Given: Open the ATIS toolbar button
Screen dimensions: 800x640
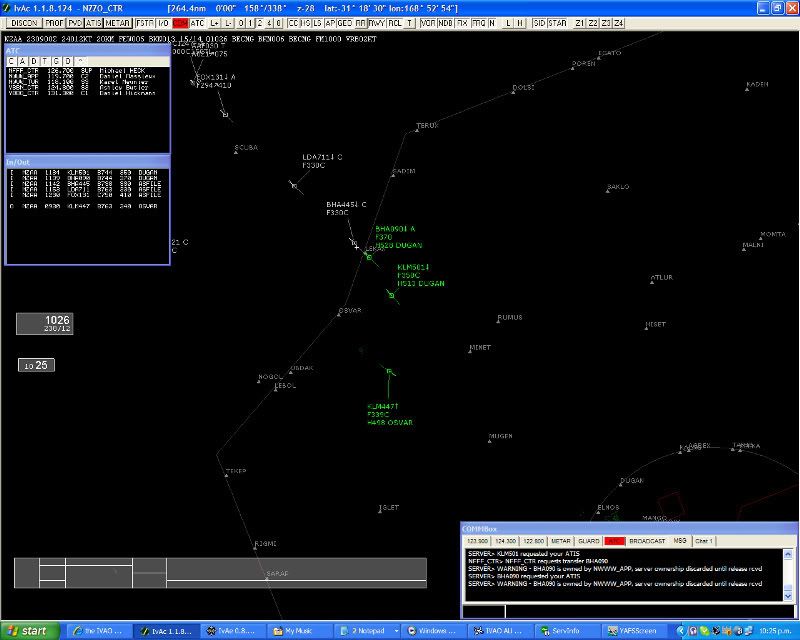Looking at the screenshot, I should coord(94,22).
